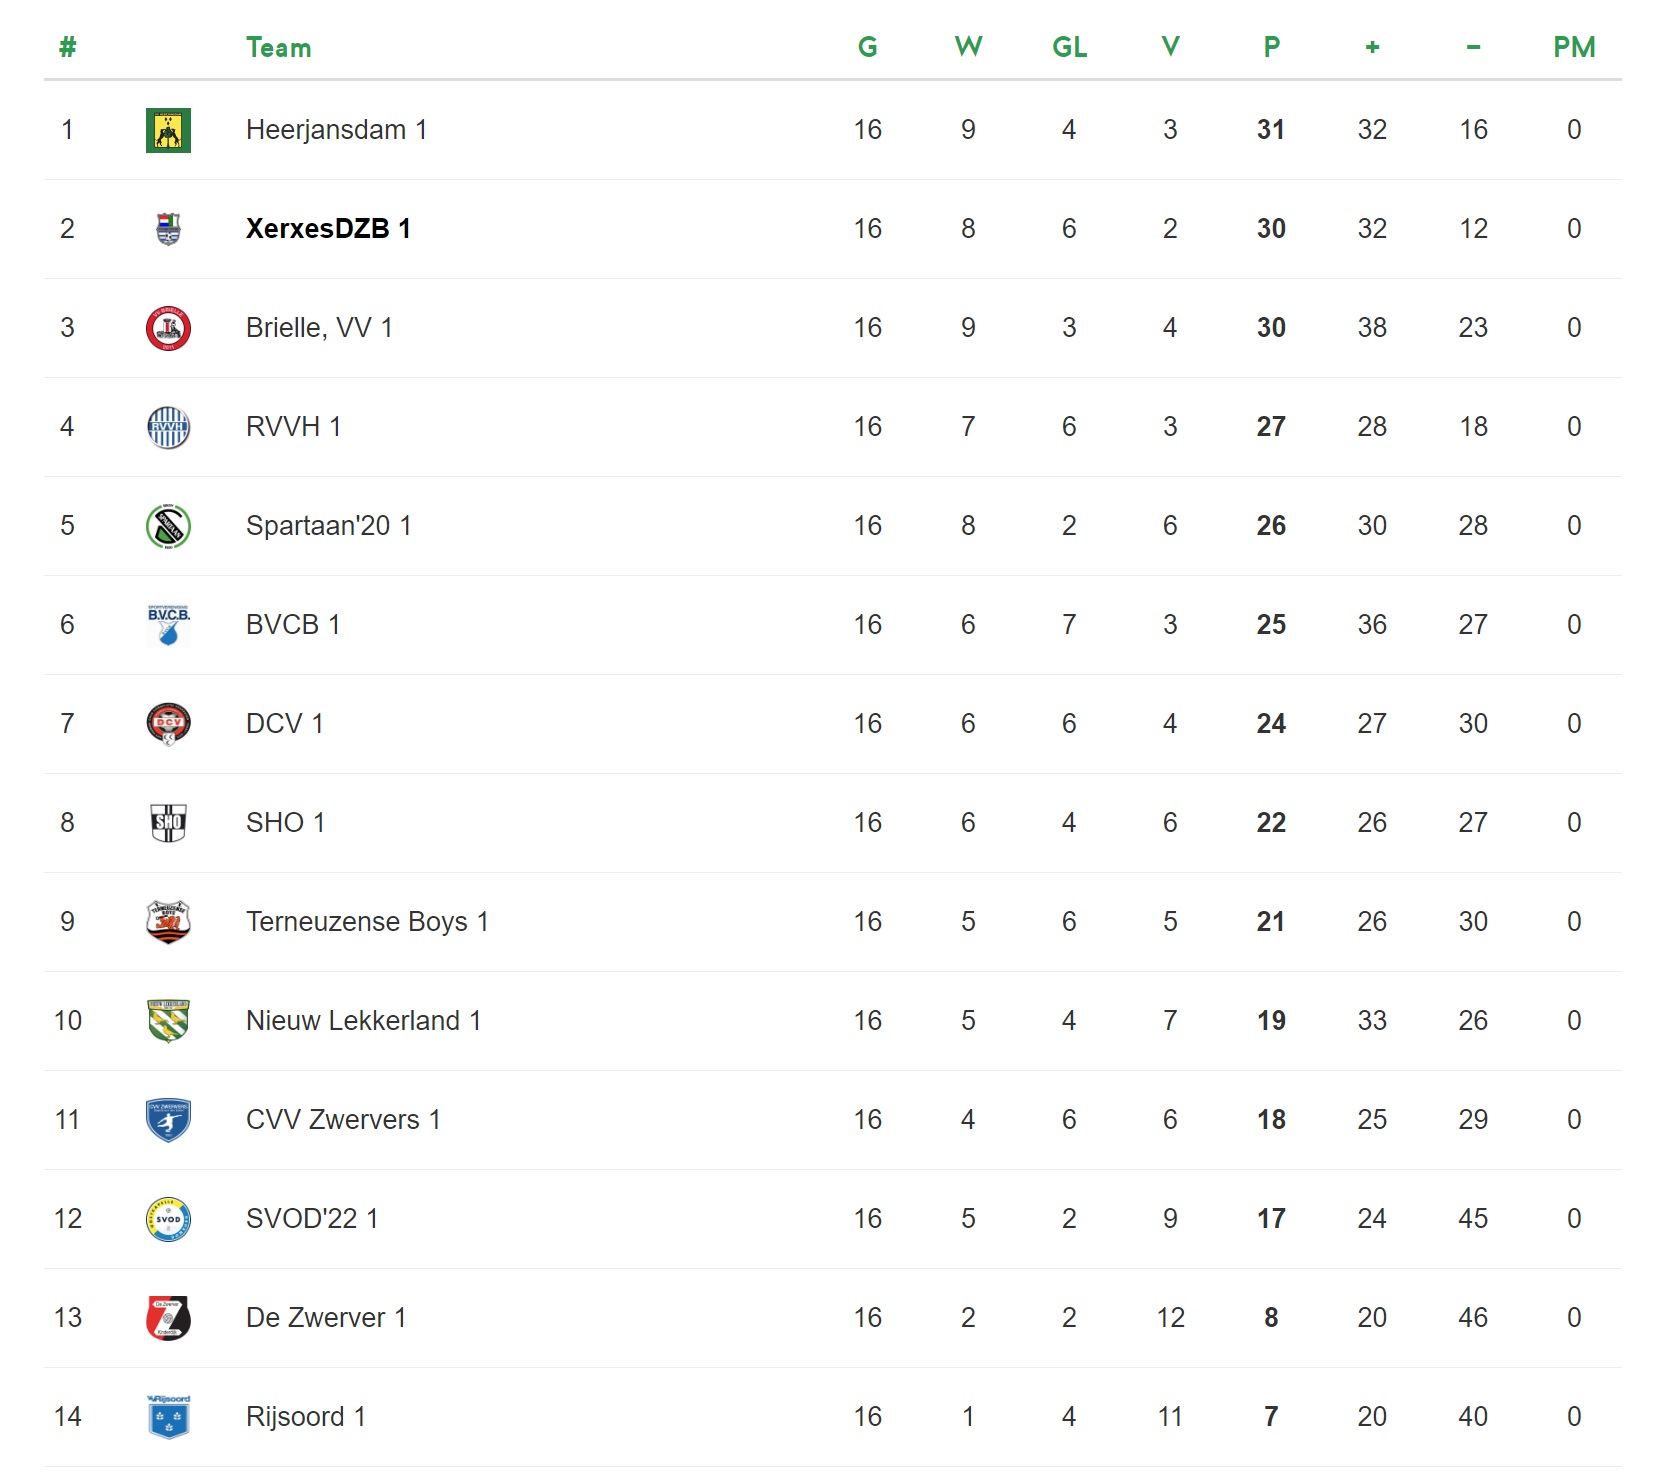Click the De Zwerver red-black logo
The height and width of the screenshot is (1480, 1676).
pos(168,1318)
